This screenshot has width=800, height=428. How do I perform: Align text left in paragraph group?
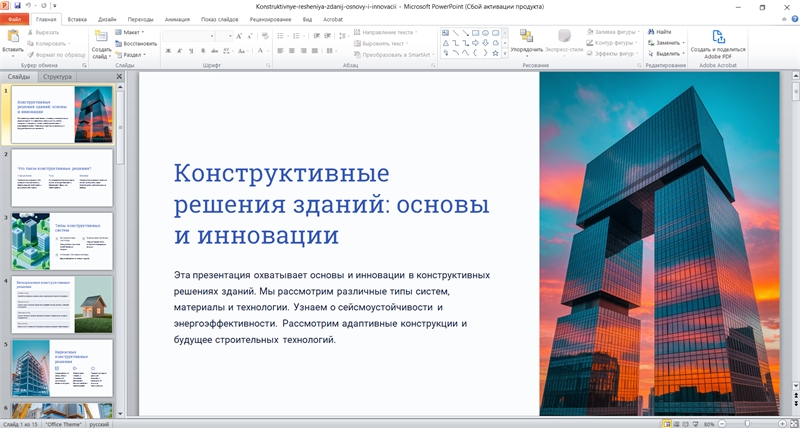click(x=280, y=51)
